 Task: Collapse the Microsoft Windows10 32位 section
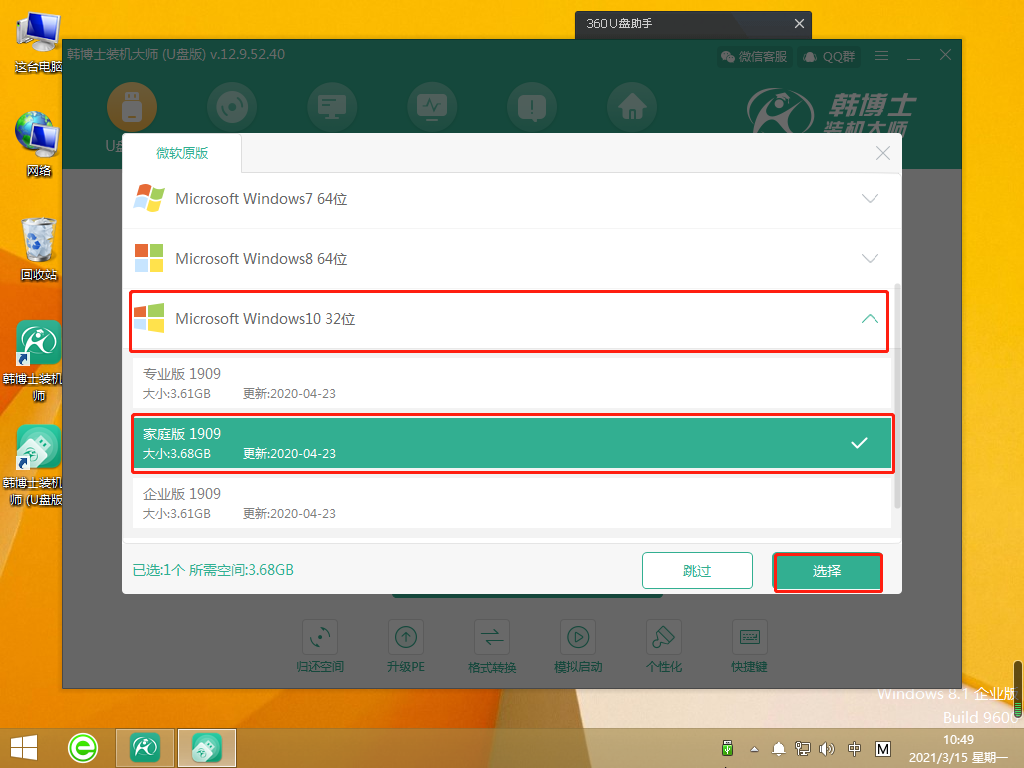click(x=869, y=319)
